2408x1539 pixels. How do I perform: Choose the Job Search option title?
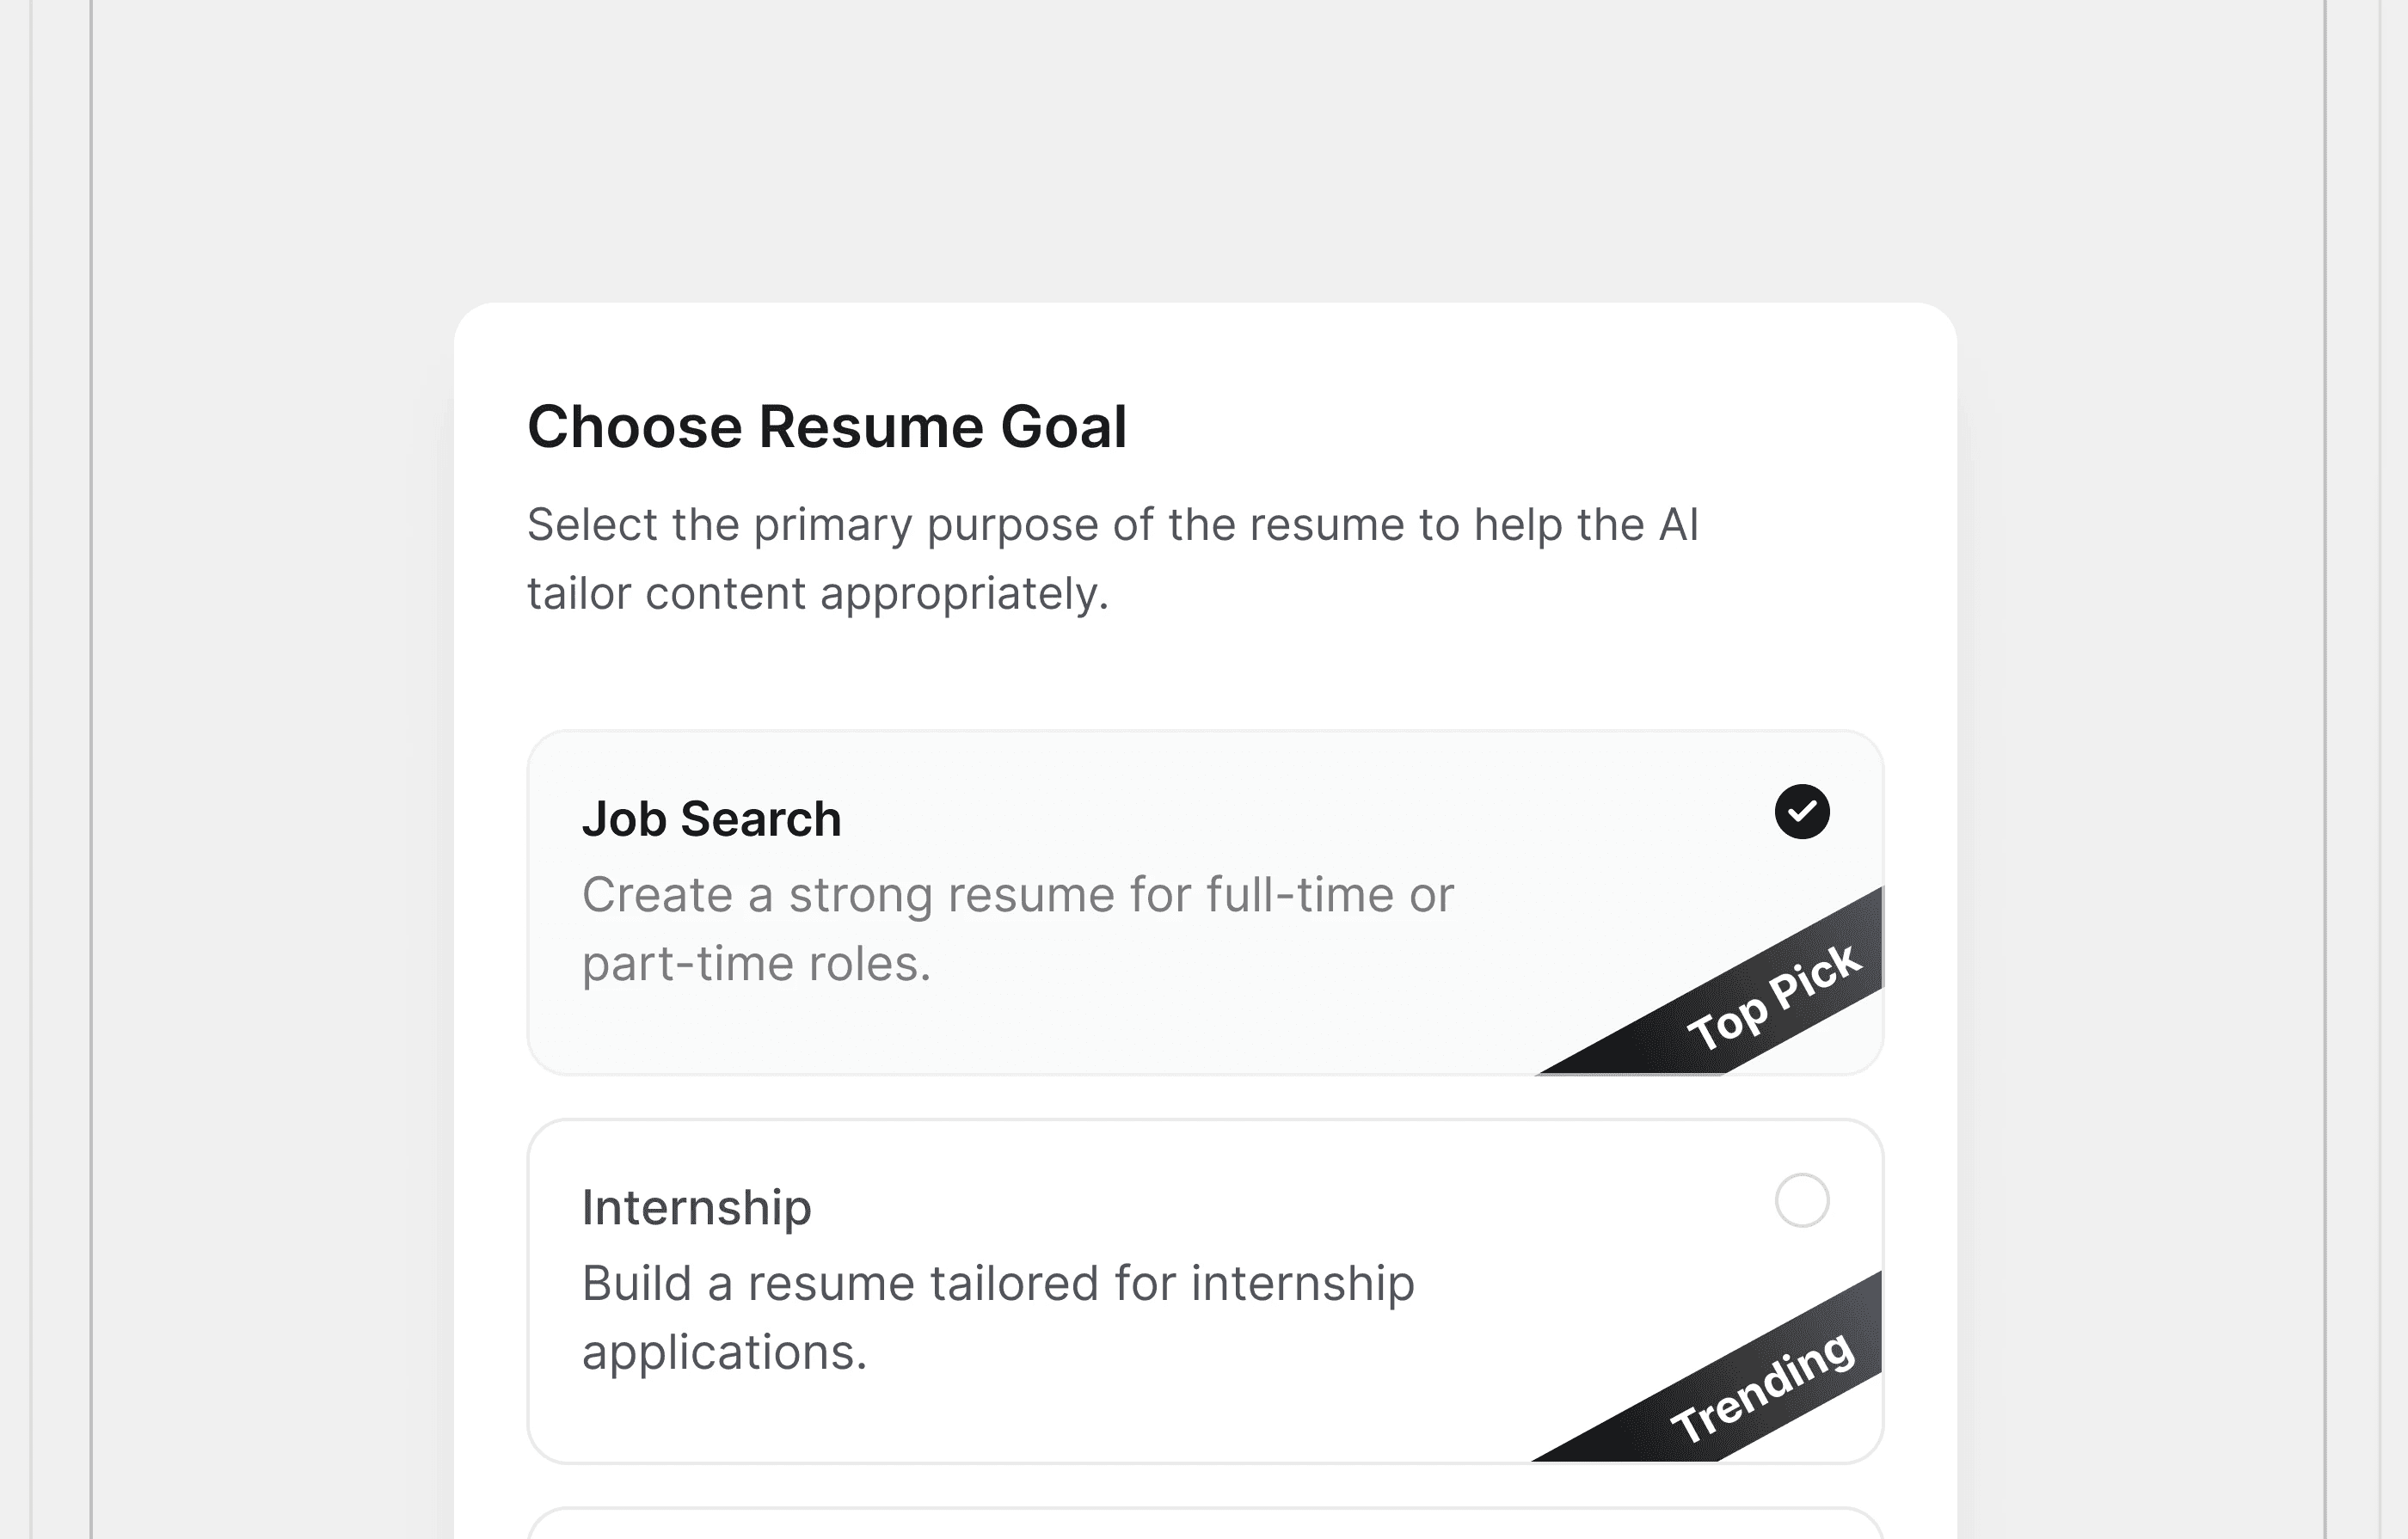click(711, 819)
